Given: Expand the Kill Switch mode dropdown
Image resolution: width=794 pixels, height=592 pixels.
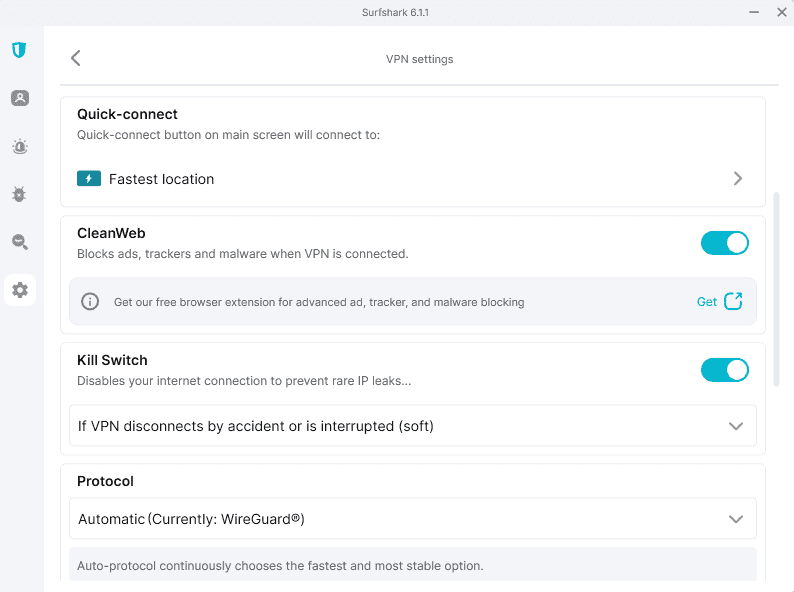Looking at the screenshot, I should [736, 426].
